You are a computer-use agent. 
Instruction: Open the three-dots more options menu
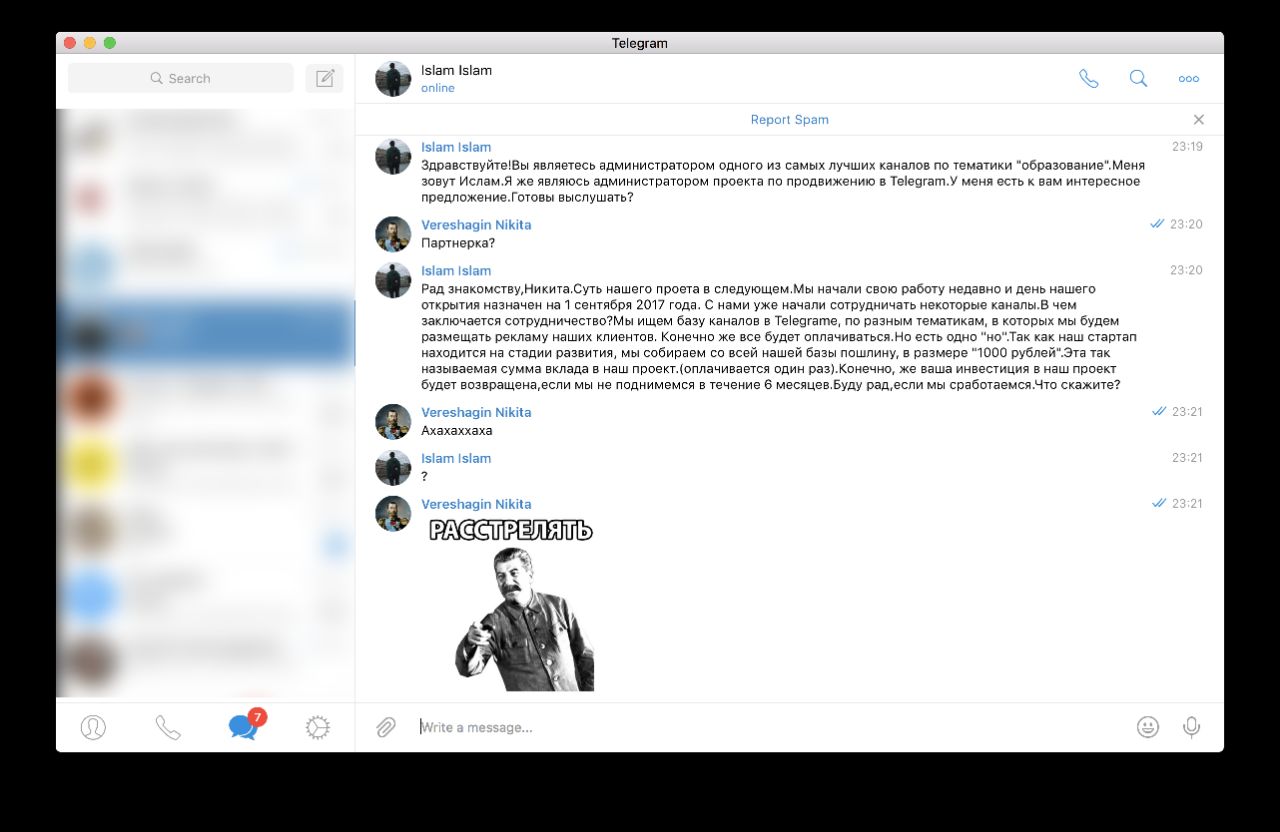coord(1188,79)
